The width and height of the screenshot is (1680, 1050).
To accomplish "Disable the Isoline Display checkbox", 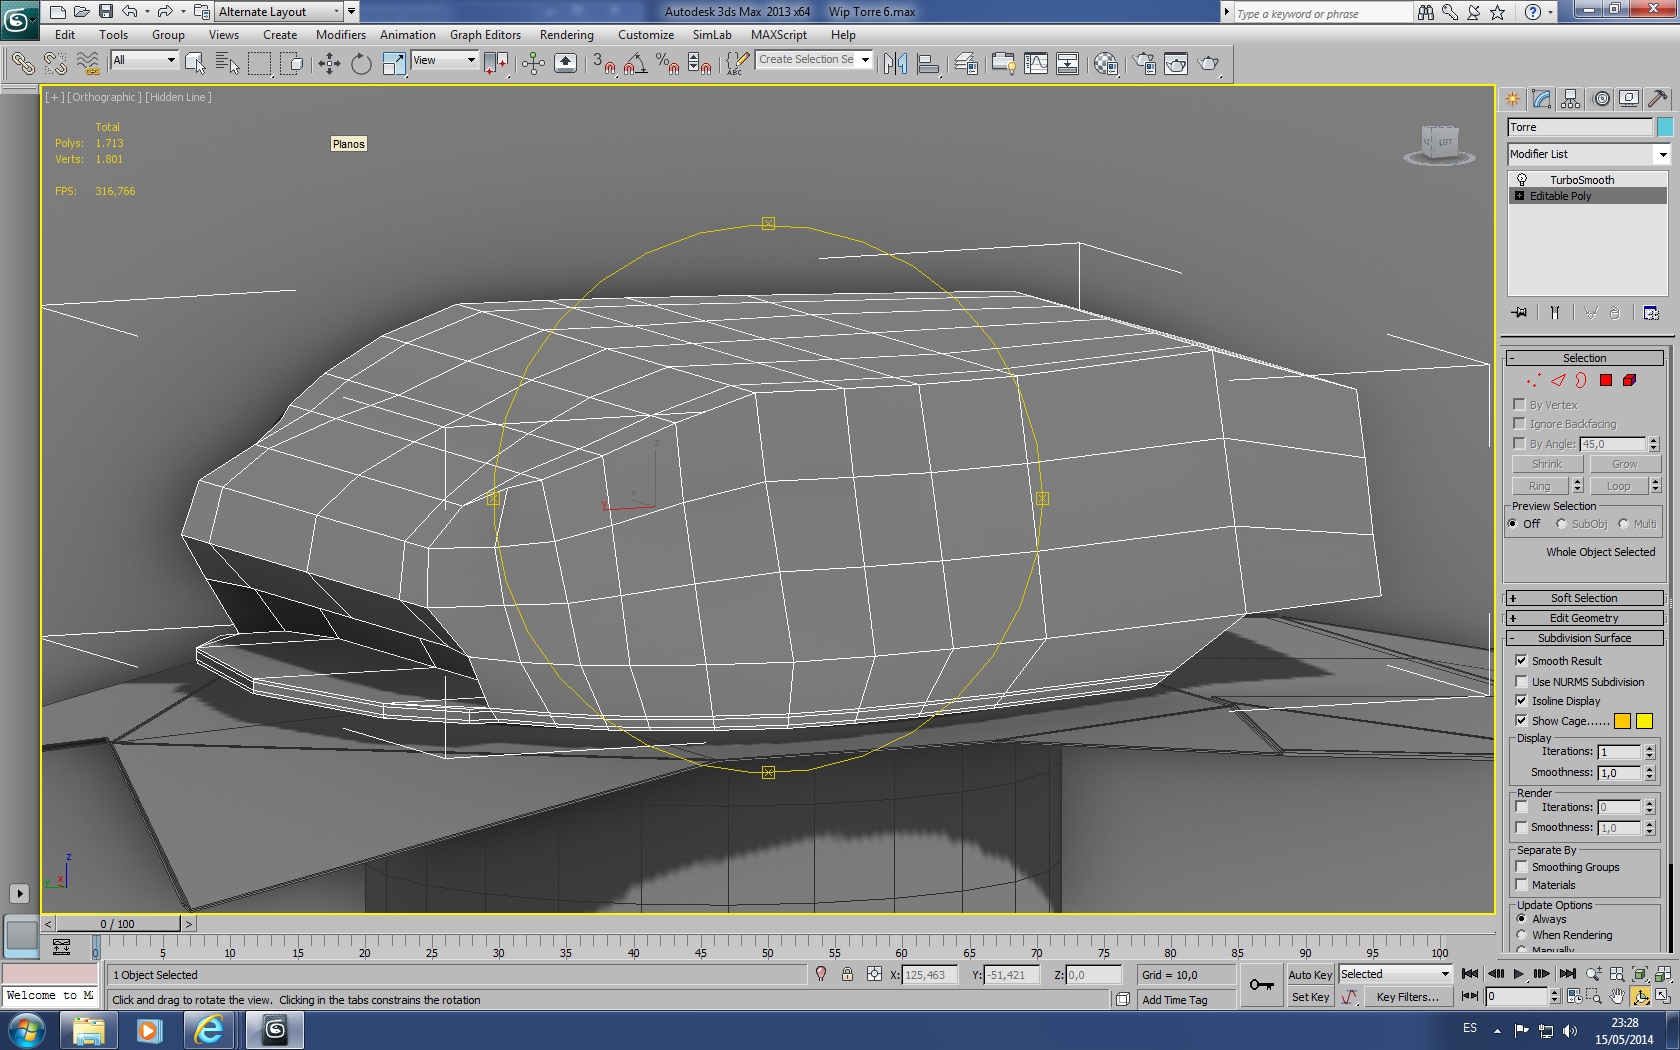I will tap(1521, 701).
